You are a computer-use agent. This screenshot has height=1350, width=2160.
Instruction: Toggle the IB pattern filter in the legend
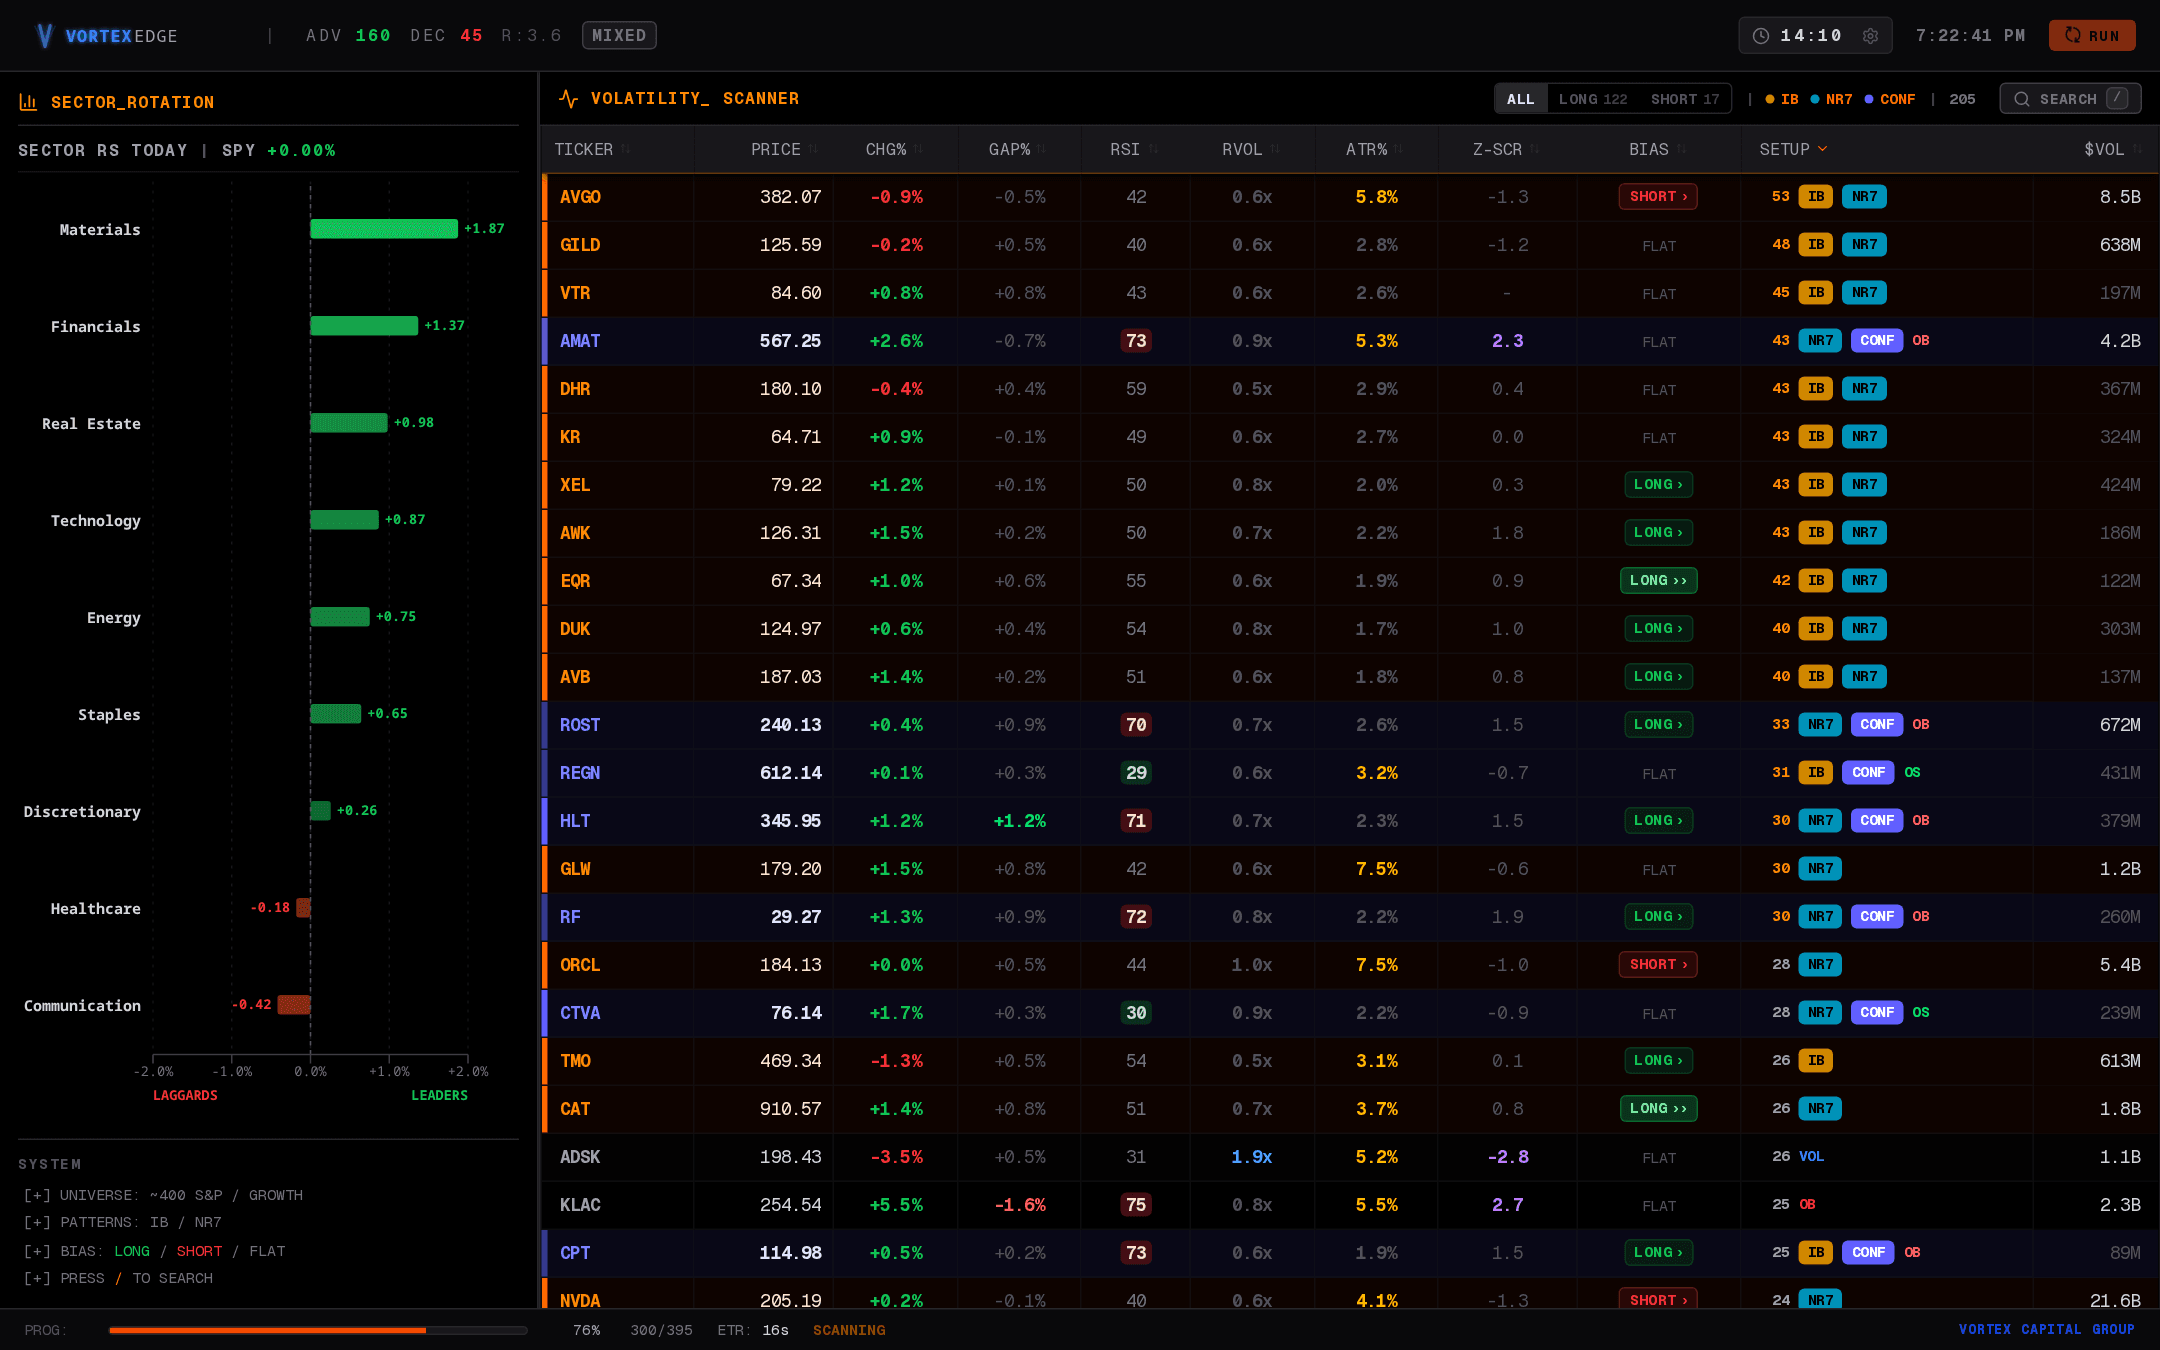tap(1782, 99)
